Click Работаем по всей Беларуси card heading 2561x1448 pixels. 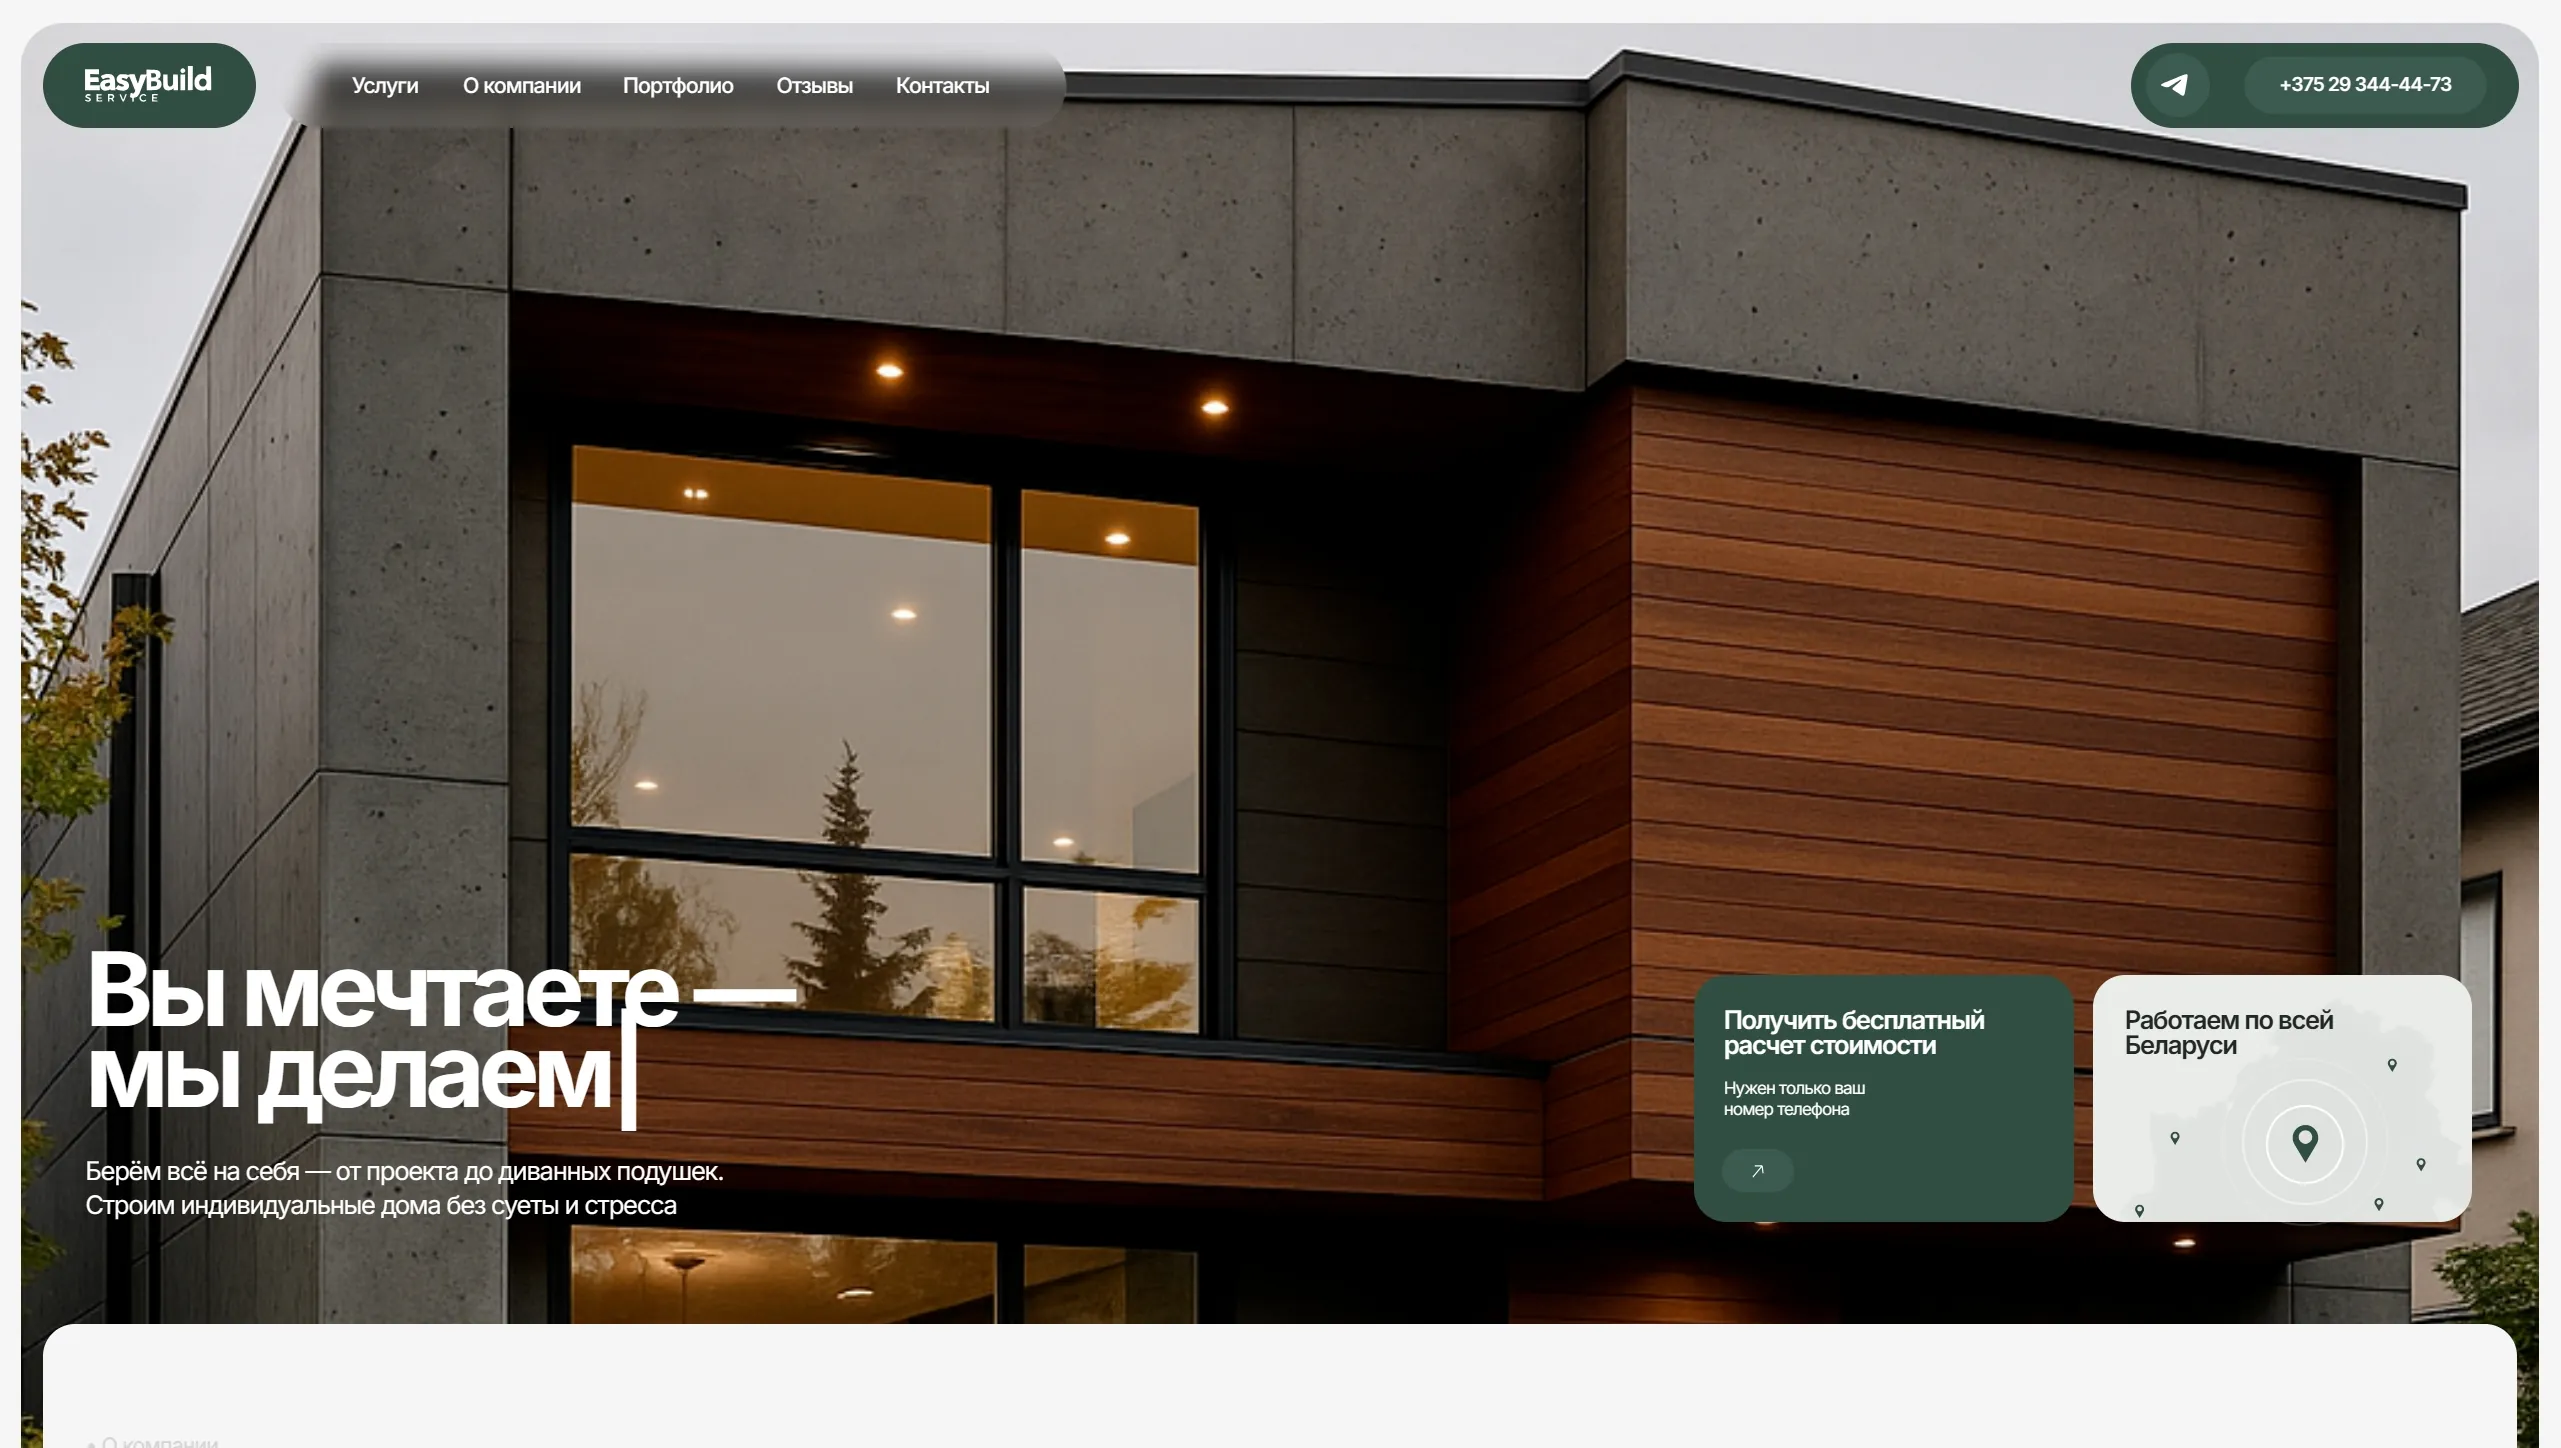pyautogui.click(x=2228, y=1033)
